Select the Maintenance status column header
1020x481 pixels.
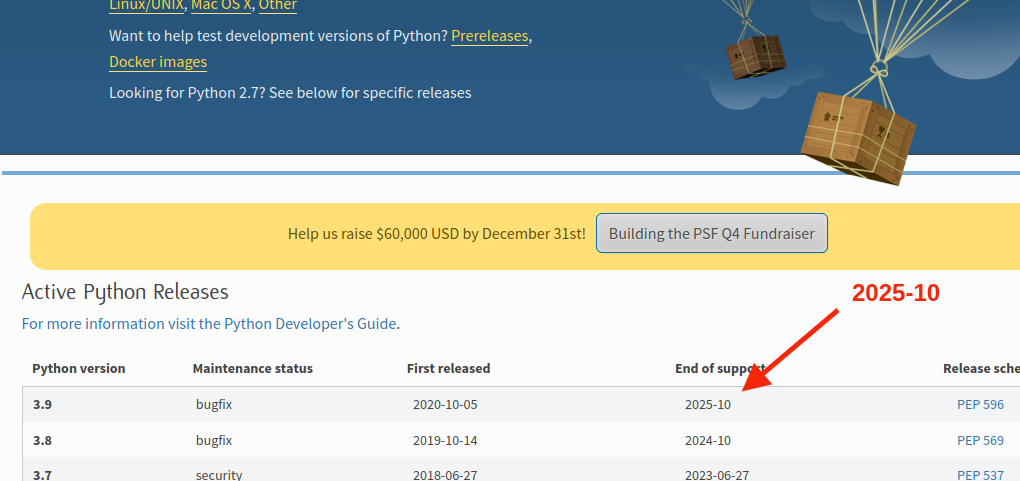tap(252, 368)
